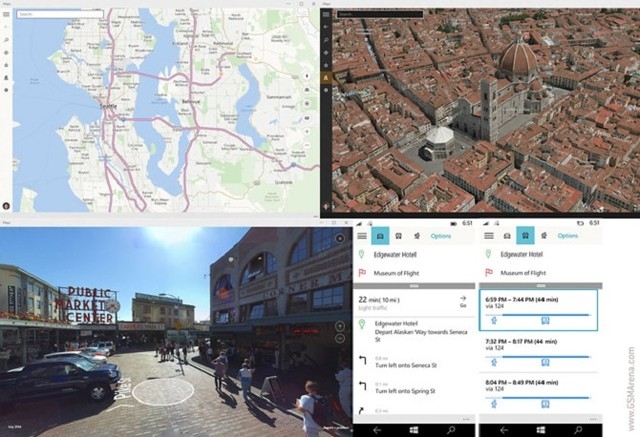Tap Search key on transit phone

point(578,430)
